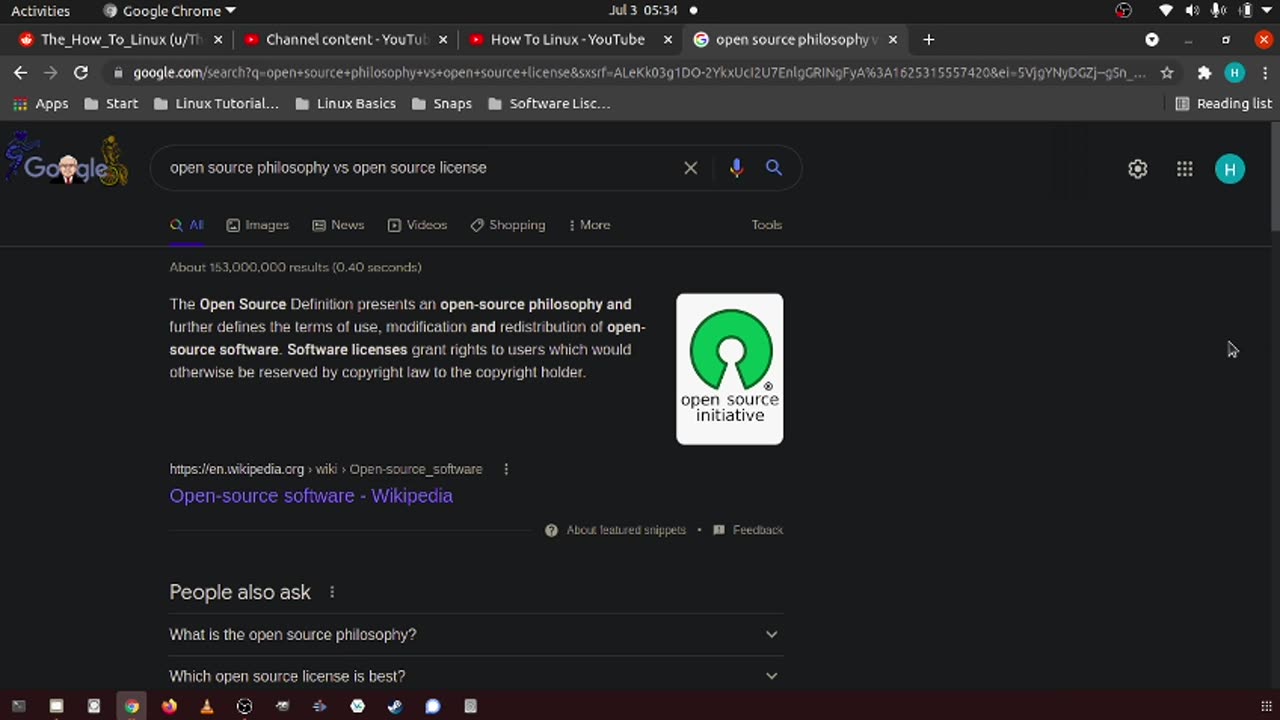Open the Snaps bookmarks folder
The height and width of the screenshot is (720, 1280).
pyautogui.click(x=442, y=103)
